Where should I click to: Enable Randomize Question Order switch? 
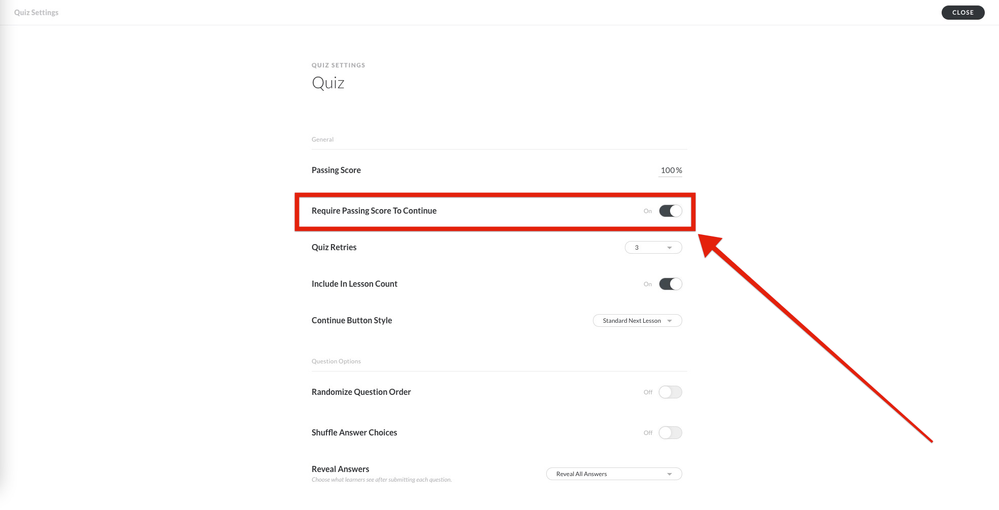[670, 392]
